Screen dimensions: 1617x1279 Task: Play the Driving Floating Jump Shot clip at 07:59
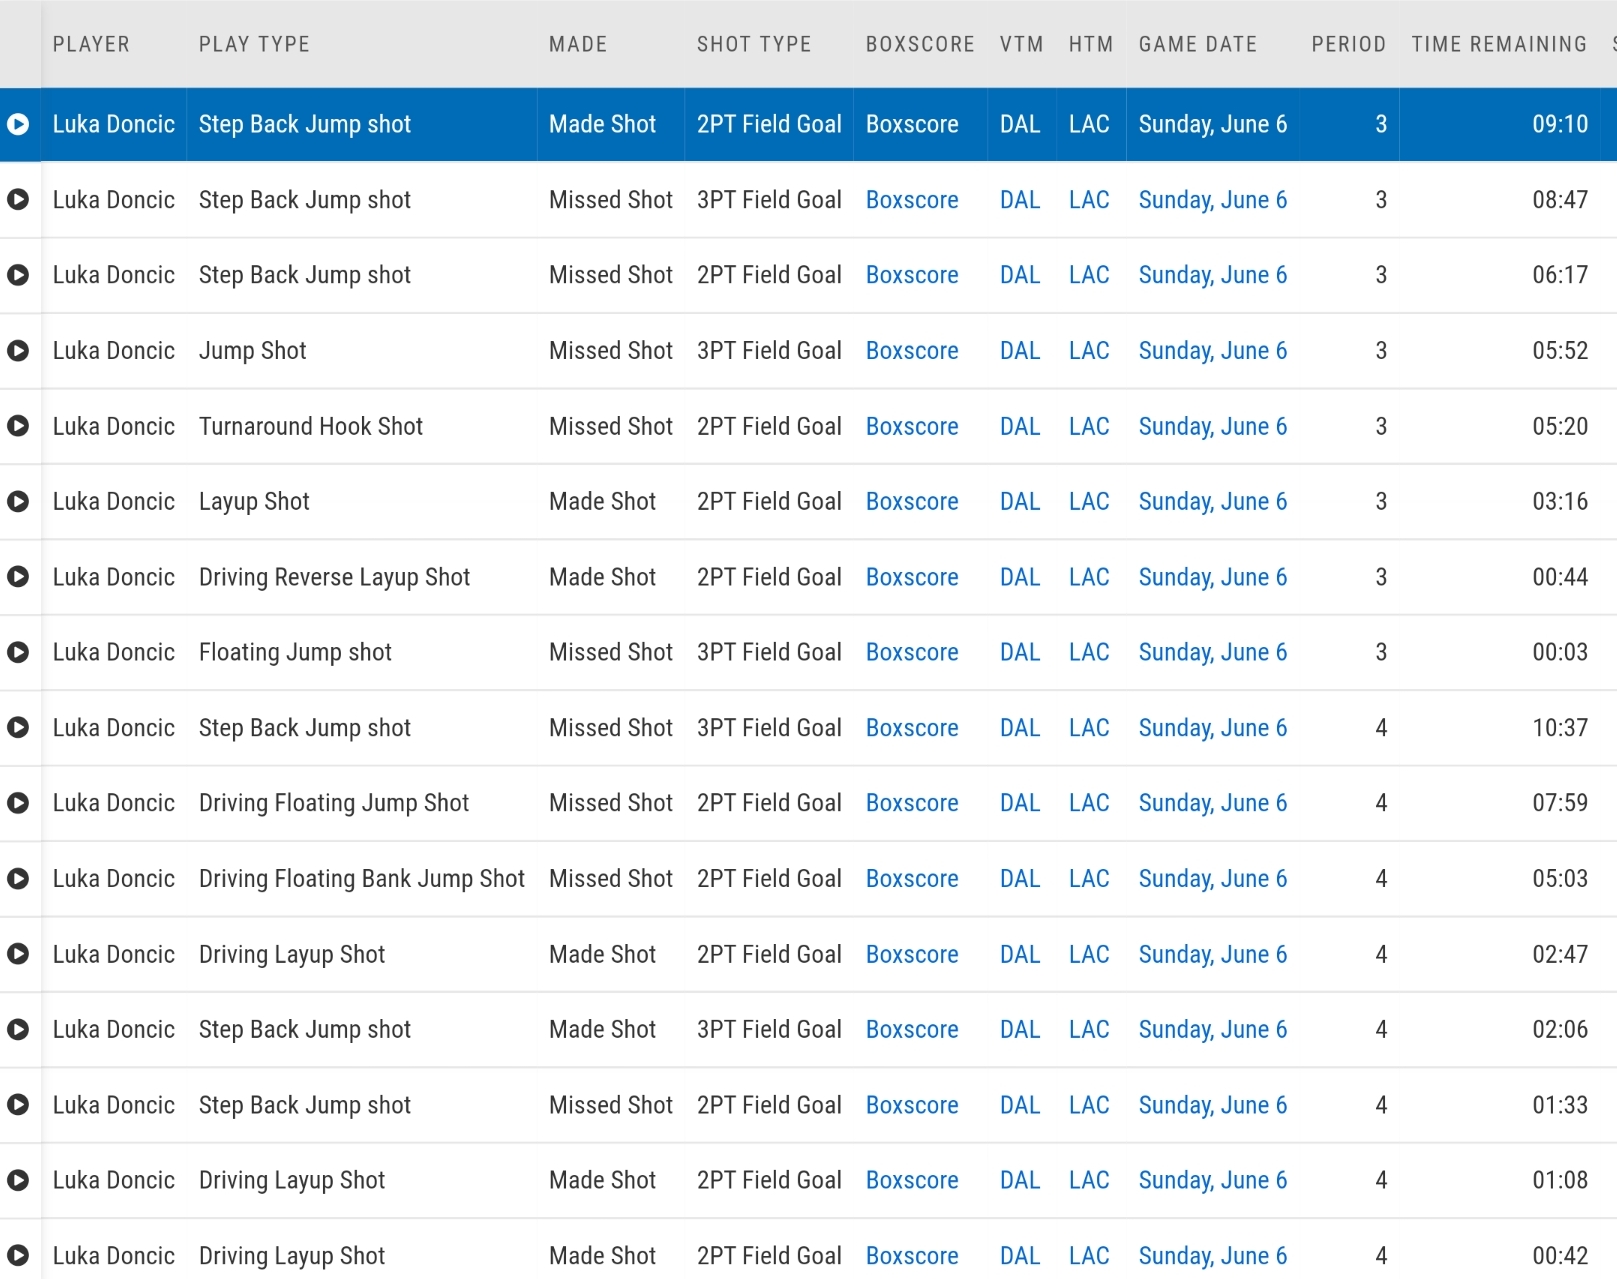click(x=18, y=803)
